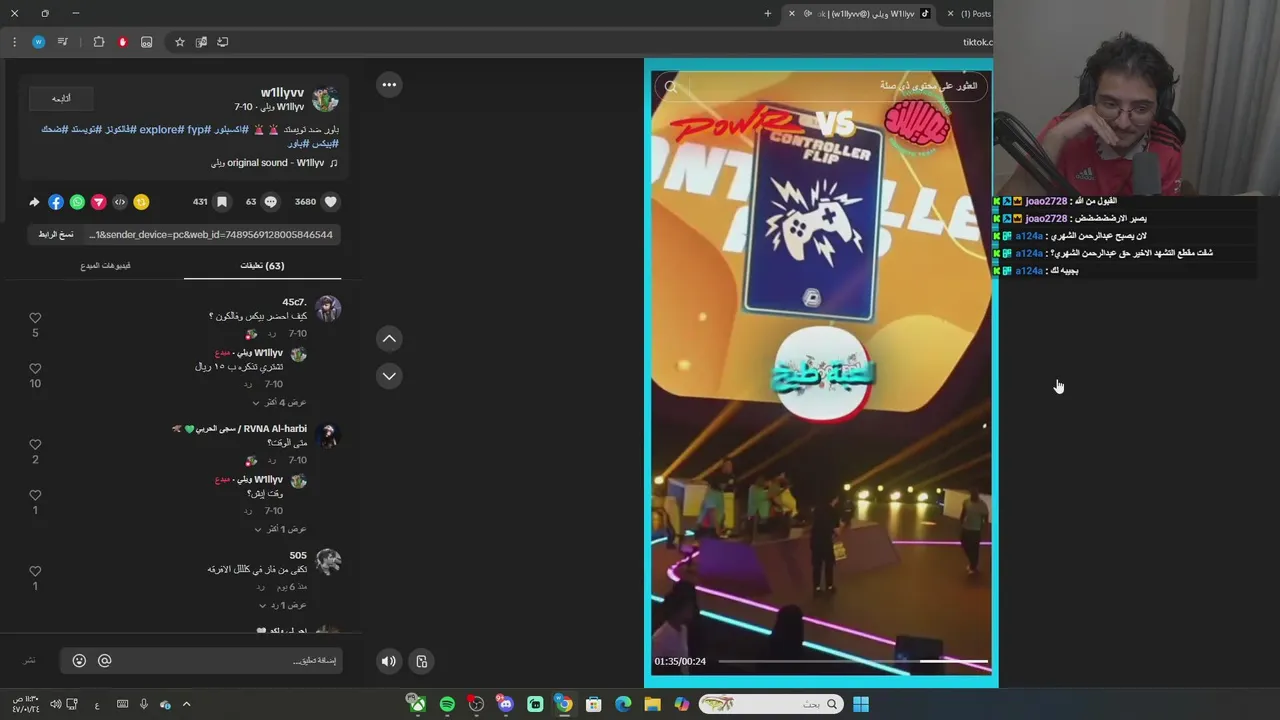Open the three-dot more options button
This screenshot has width=1280, height=720.
[x=389, y=85]
